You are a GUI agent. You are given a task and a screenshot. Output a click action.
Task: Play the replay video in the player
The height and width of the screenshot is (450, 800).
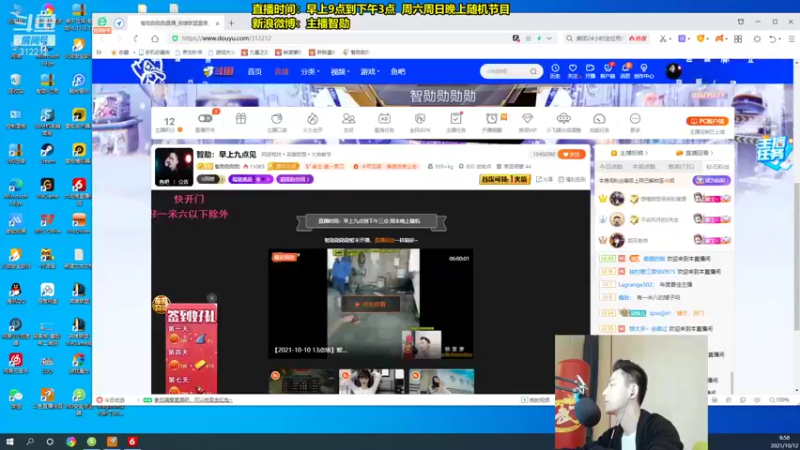[x=371, y=304]
